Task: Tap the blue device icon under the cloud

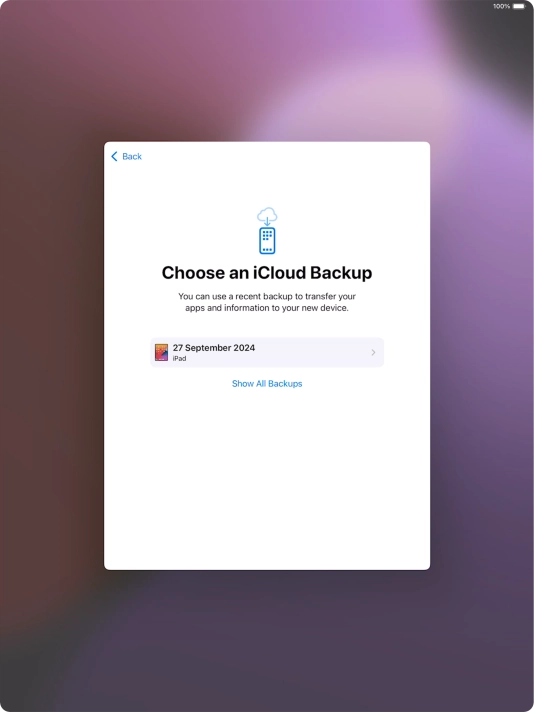Action: tap(267, 241)
